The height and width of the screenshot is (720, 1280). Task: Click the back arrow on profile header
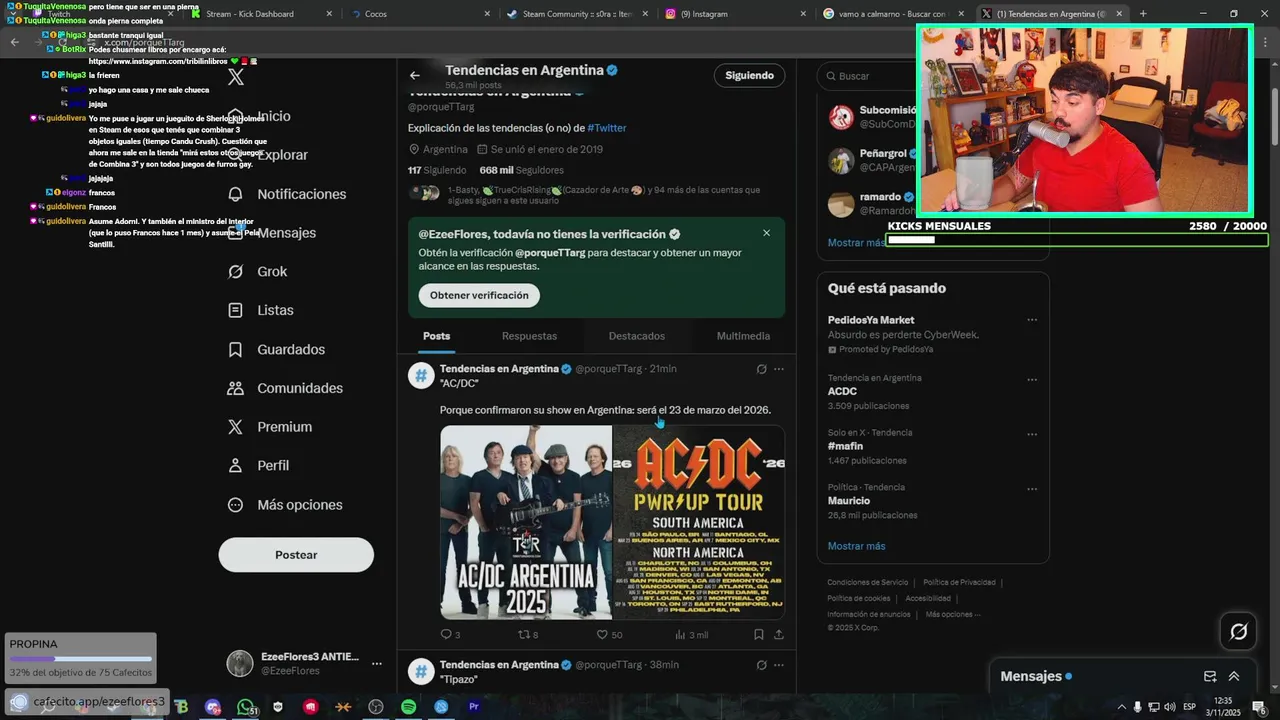click(415, 76)
